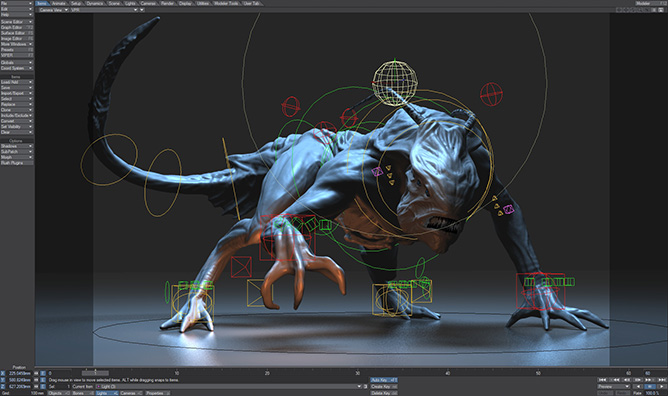Jump to frame 40 on timeline
The height and width of the screenshot is (396, 668).
tap(447, 373)
